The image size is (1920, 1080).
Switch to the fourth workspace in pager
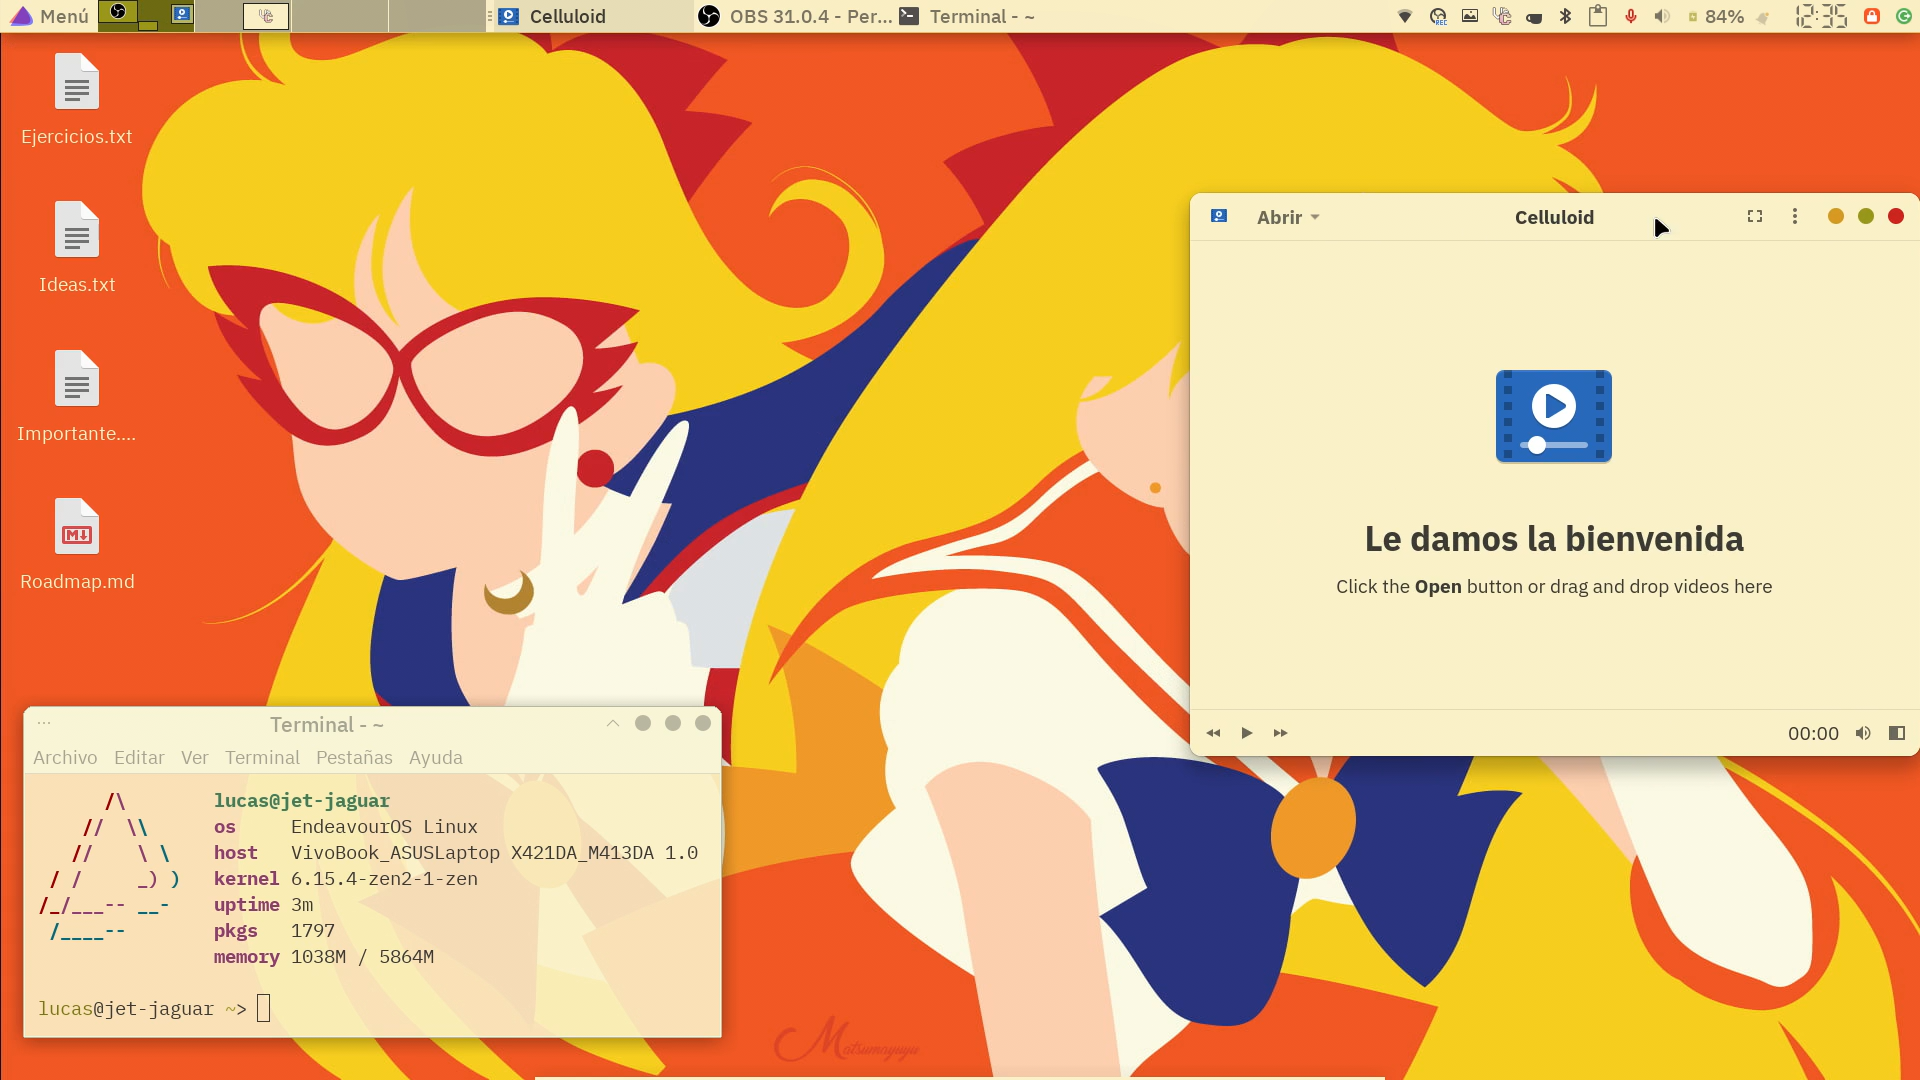click(437, 16)
